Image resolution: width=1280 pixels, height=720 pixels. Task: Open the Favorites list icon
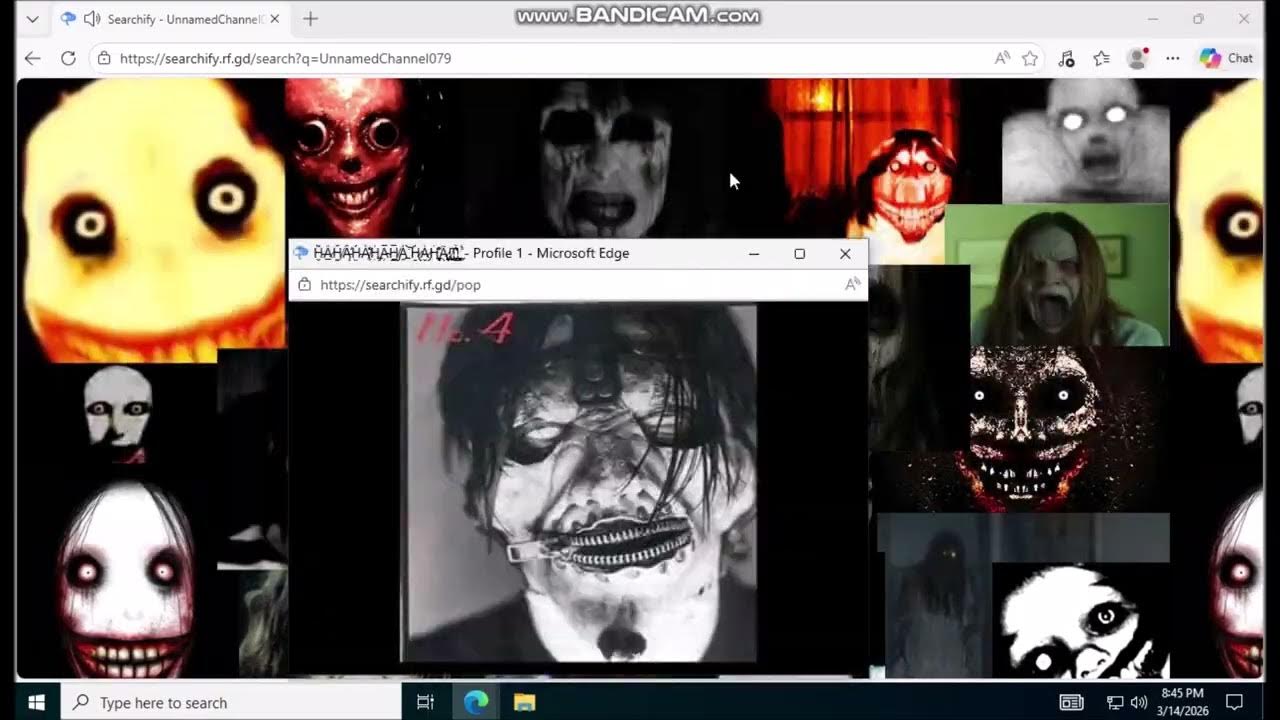pyautogui.click(x=1101, y=58)
